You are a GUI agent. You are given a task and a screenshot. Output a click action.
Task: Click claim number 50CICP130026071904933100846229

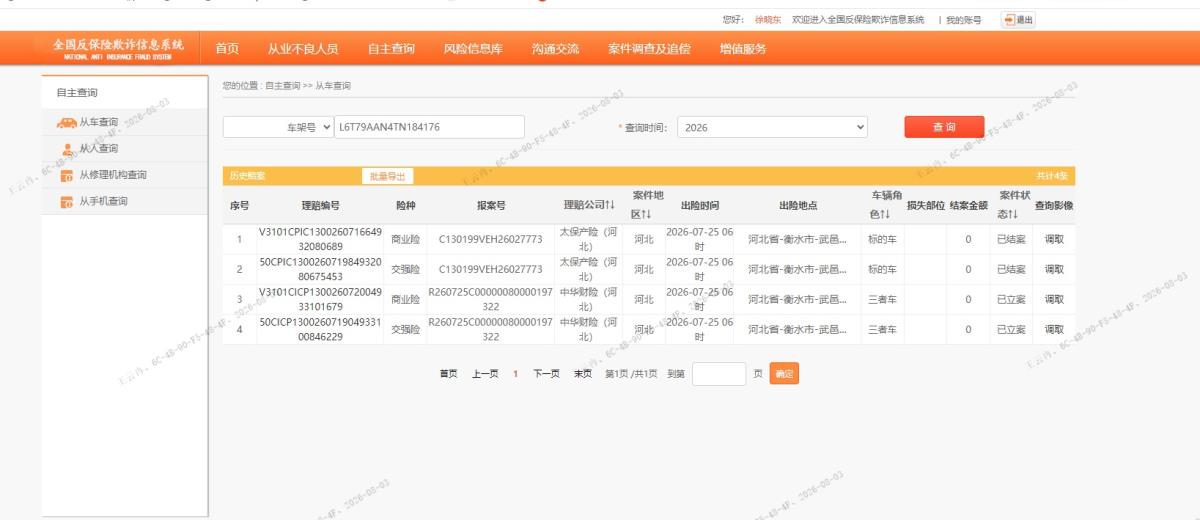[320, 329]
